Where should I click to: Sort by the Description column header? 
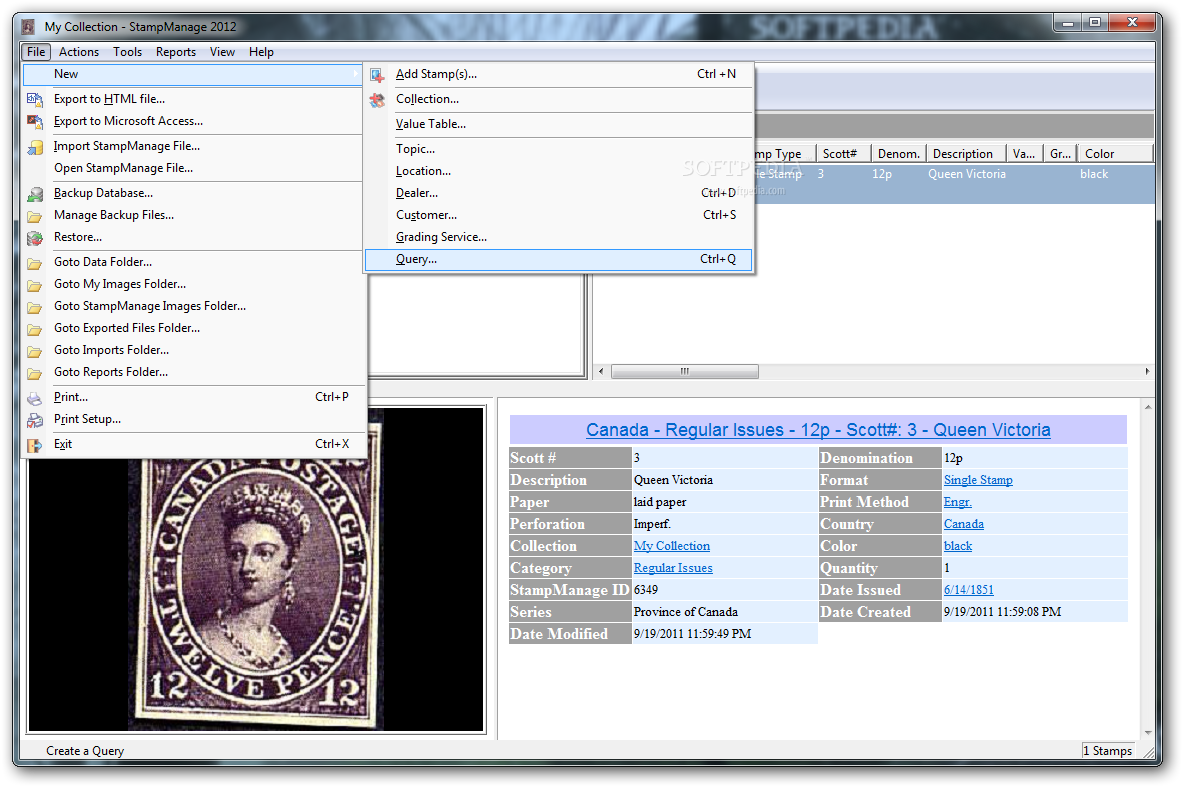(966, 153)
